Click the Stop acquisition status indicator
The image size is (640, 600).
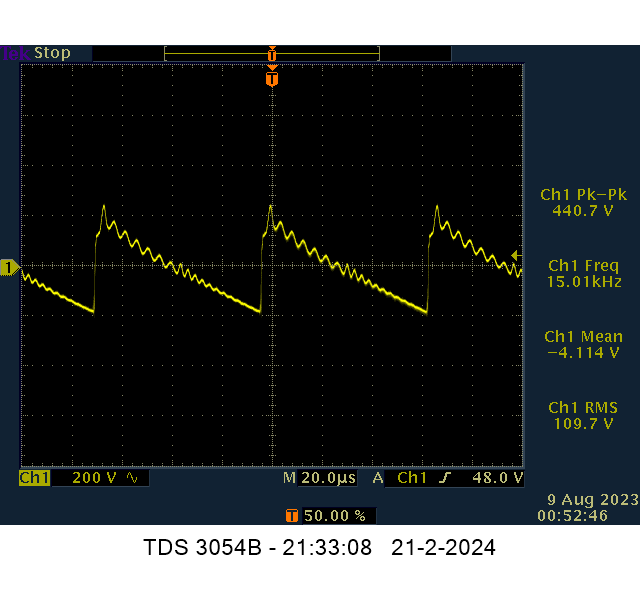[53, 52]
